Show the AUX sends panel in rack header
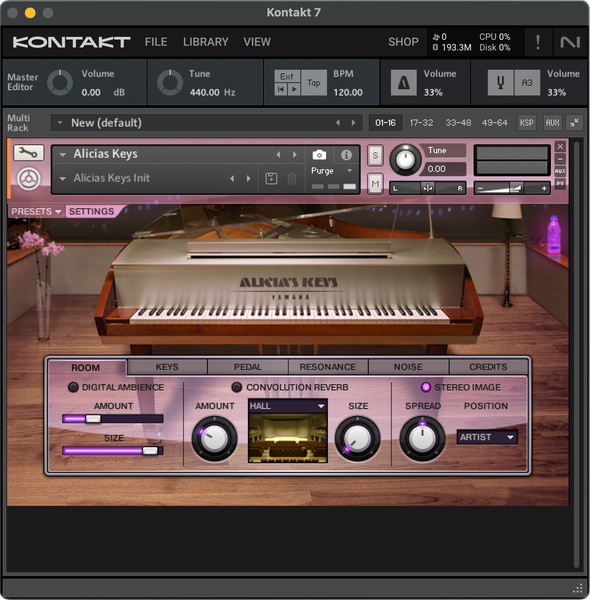Viewport: 590px width, 600px height. [553, 122]
